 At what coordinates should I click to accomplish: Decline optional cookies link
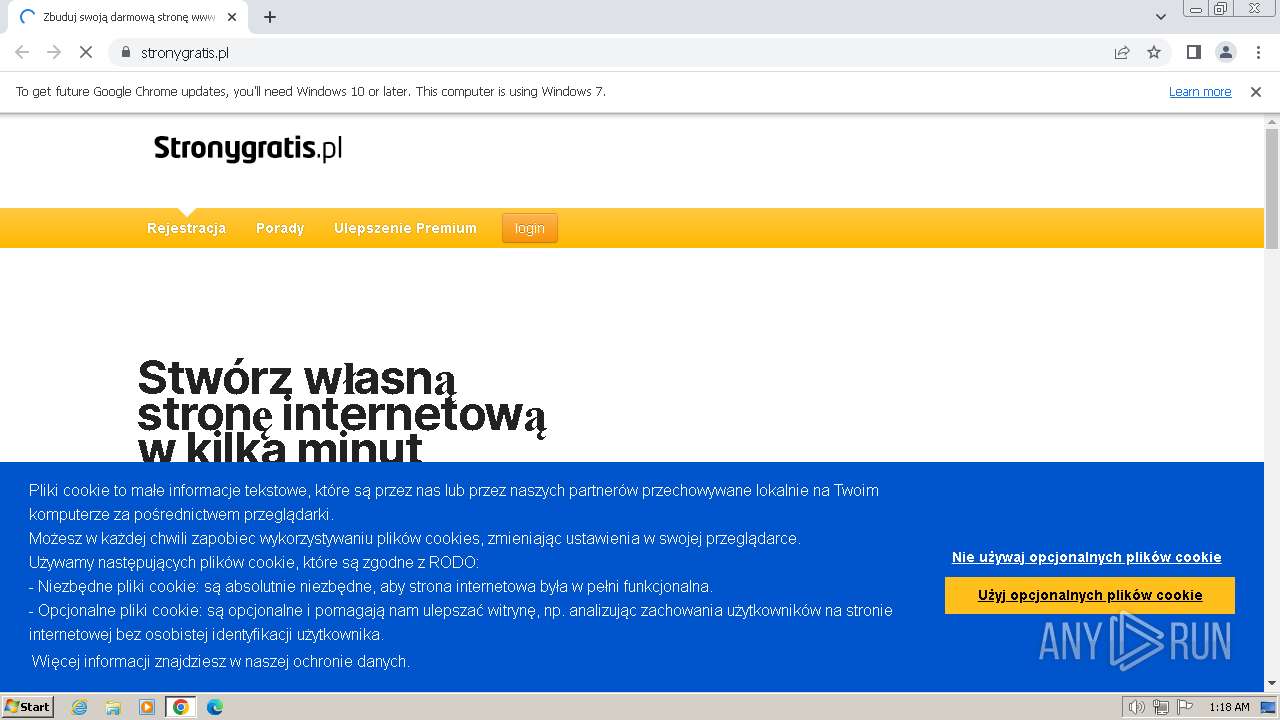[1087, 557]
